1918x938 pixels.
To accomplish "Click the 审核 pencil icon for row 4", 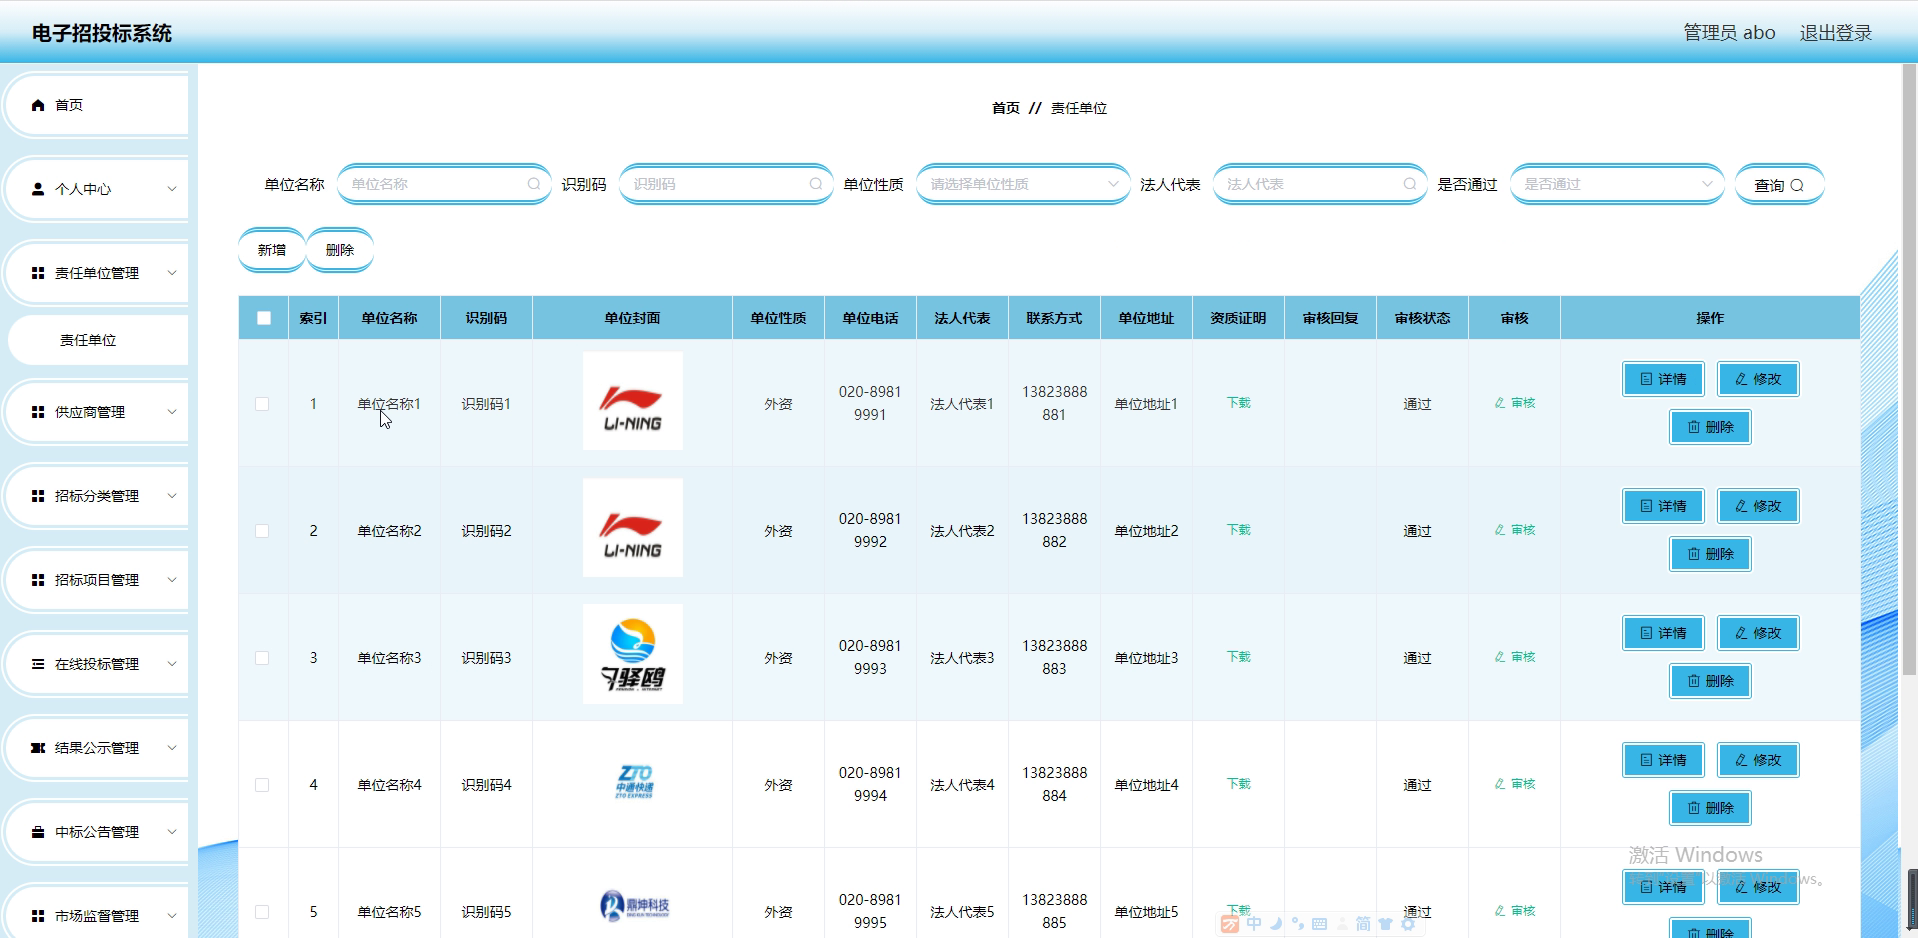I will click(1500, 784).
